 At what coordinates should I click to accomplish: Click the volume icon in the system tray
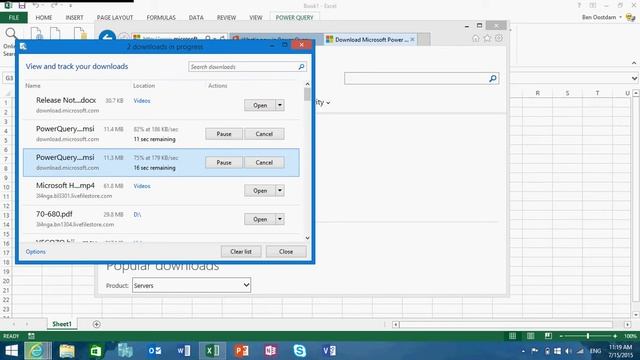[x=569, y=351]
